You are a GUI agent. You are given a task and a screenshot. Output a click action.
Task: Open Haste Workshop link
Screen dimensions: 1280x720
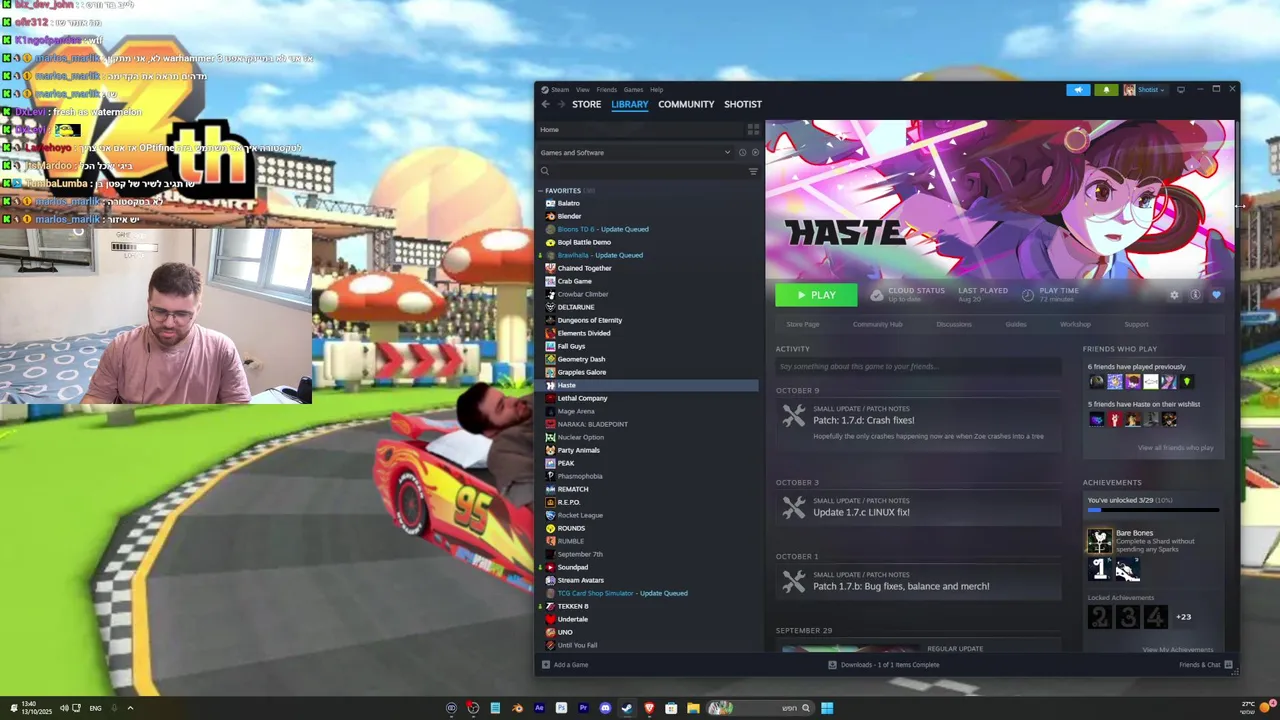(x=1076, y=324)
